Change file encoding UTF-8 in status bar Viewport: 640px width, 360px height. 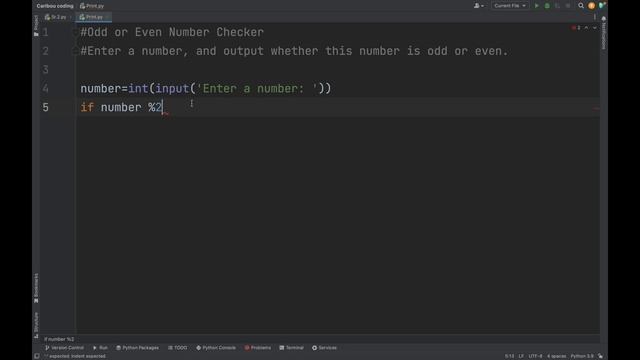point(536,356)
